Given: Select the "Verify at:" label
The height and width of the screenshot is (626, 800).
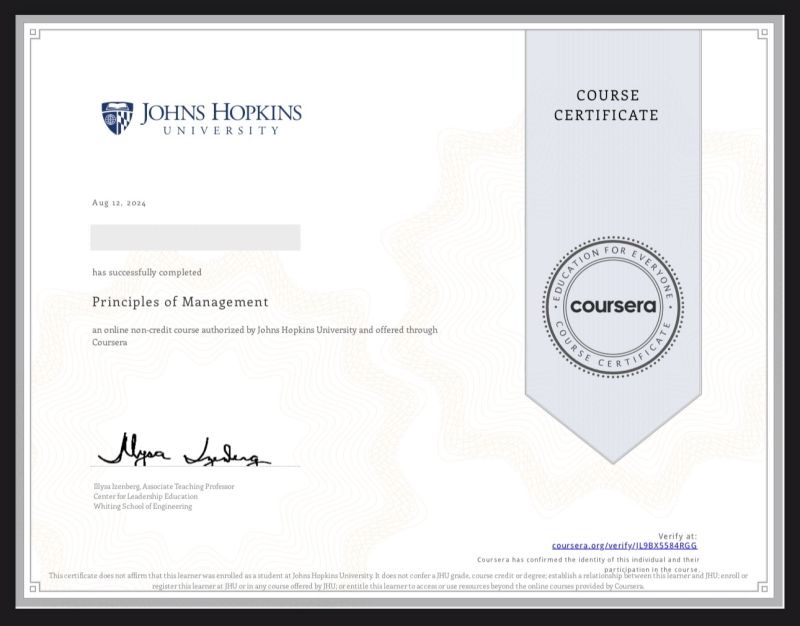Looking at the screenshot, I should click(x=677, y=536).
